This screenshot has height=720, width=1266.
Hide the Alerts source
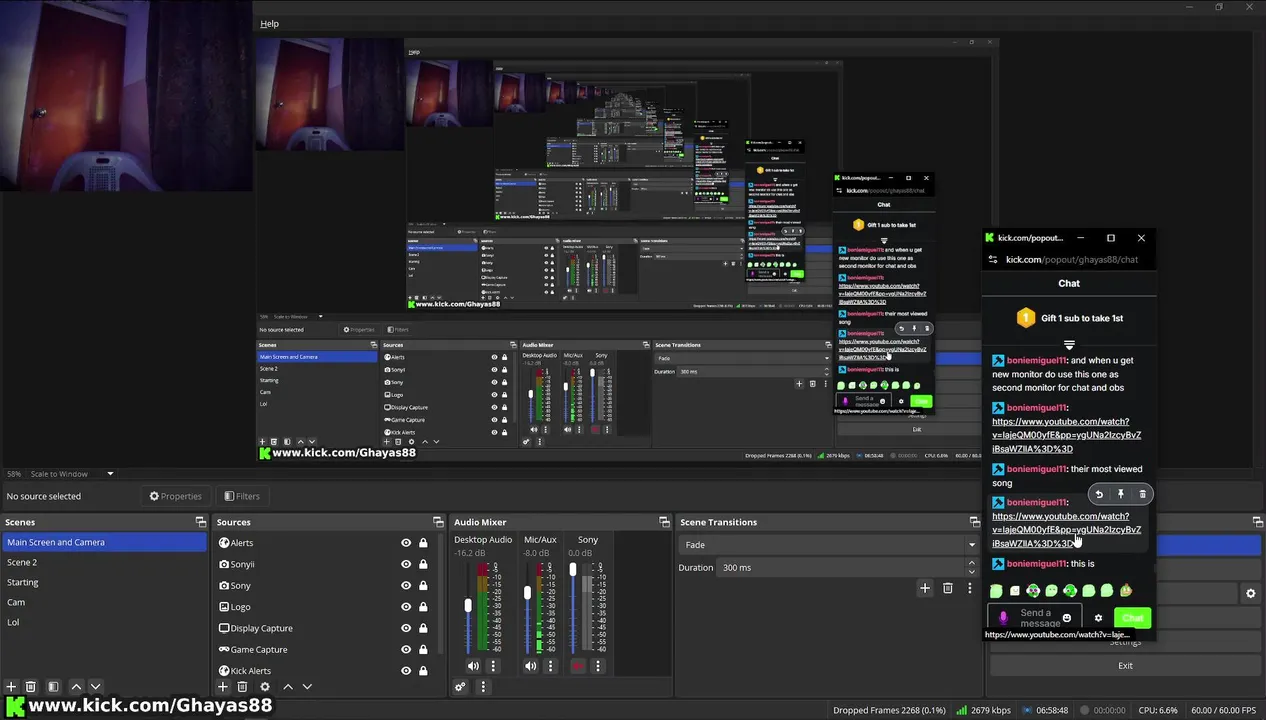pos(406,543)
